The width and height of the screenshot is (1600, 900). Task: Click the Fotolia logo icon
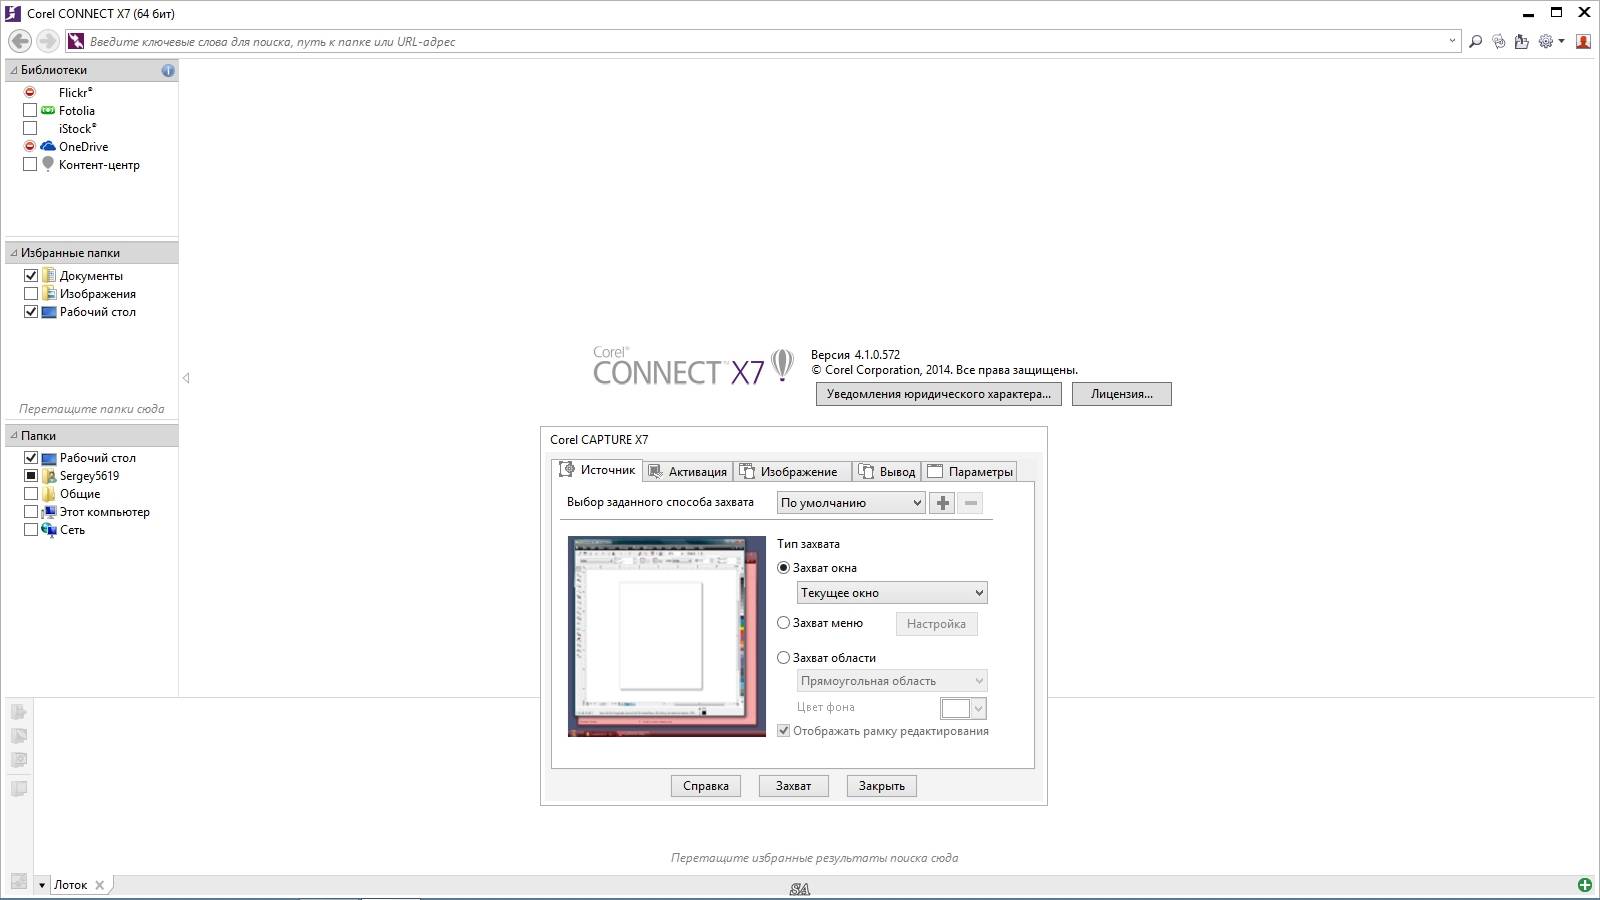point(48,110)
